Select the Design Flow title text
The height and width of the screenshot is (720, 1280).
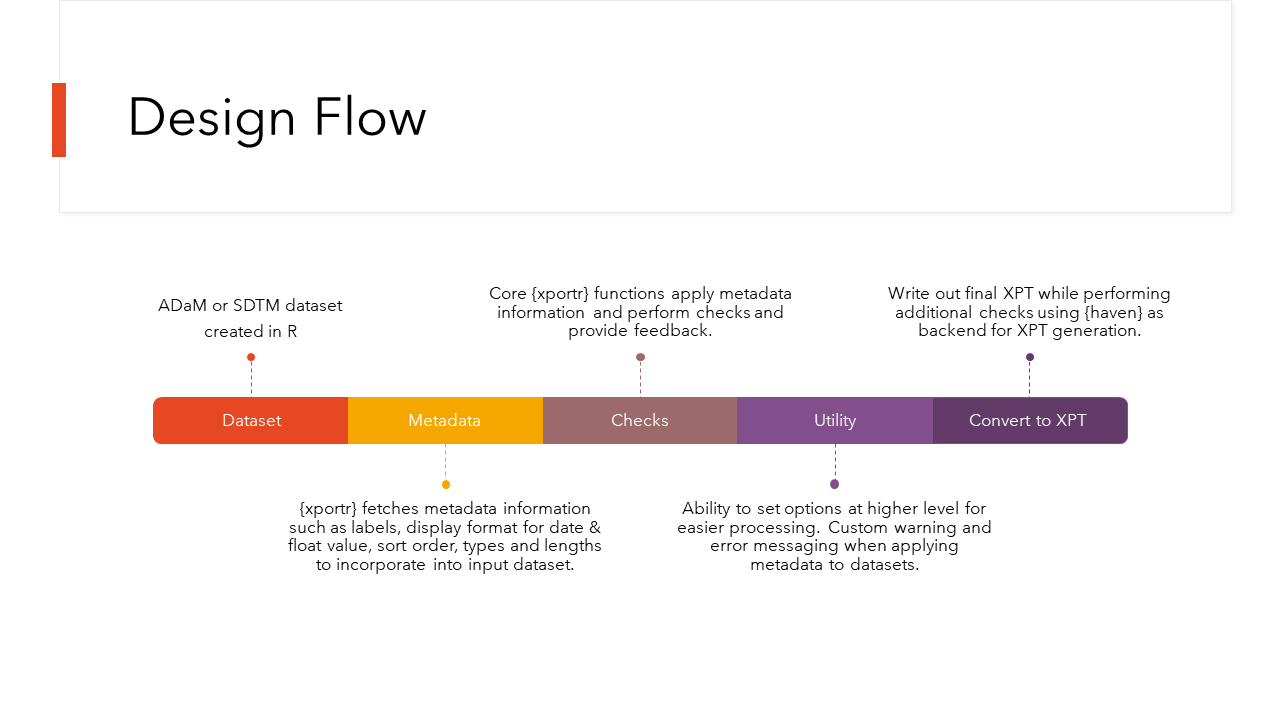pyautogui.click(x=277, y=117)
